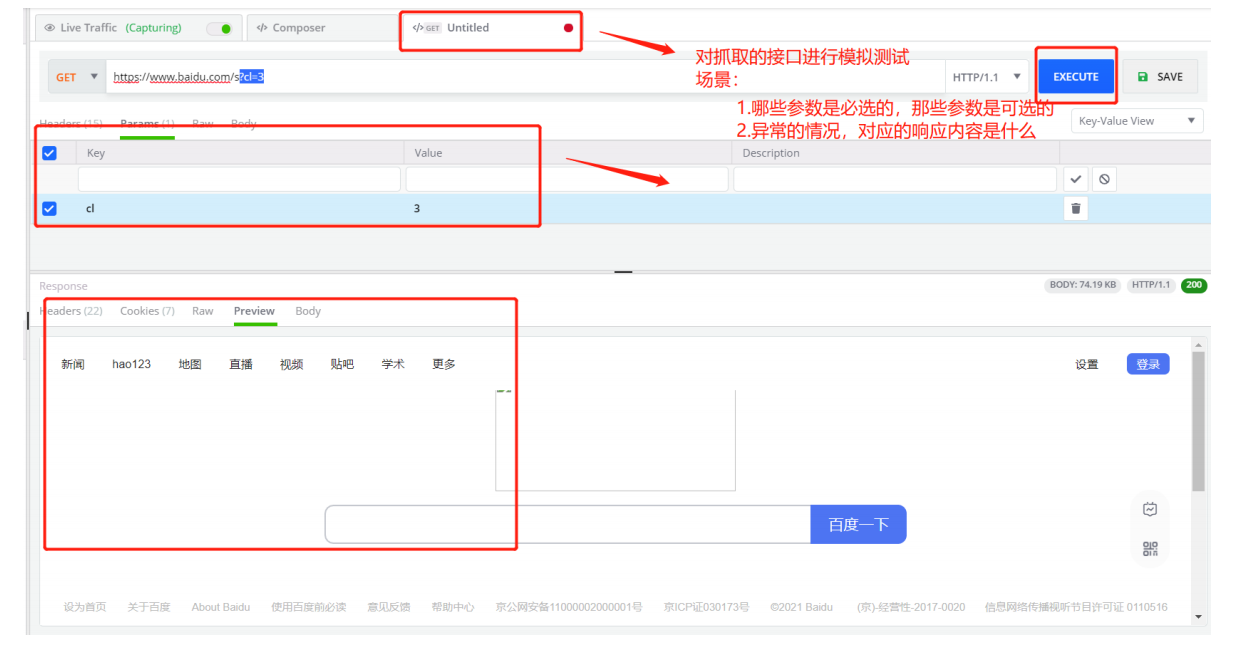Click the scrollbar up arrow in the preview

tap(1198, 345)
